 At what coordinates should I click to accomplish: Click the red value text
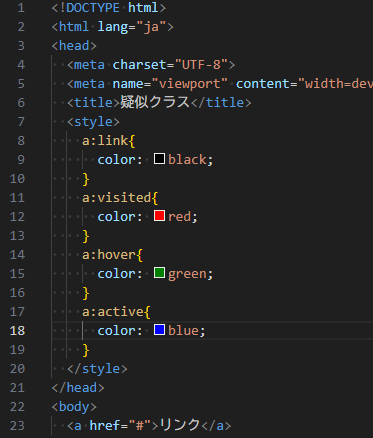tap(179, 217)
